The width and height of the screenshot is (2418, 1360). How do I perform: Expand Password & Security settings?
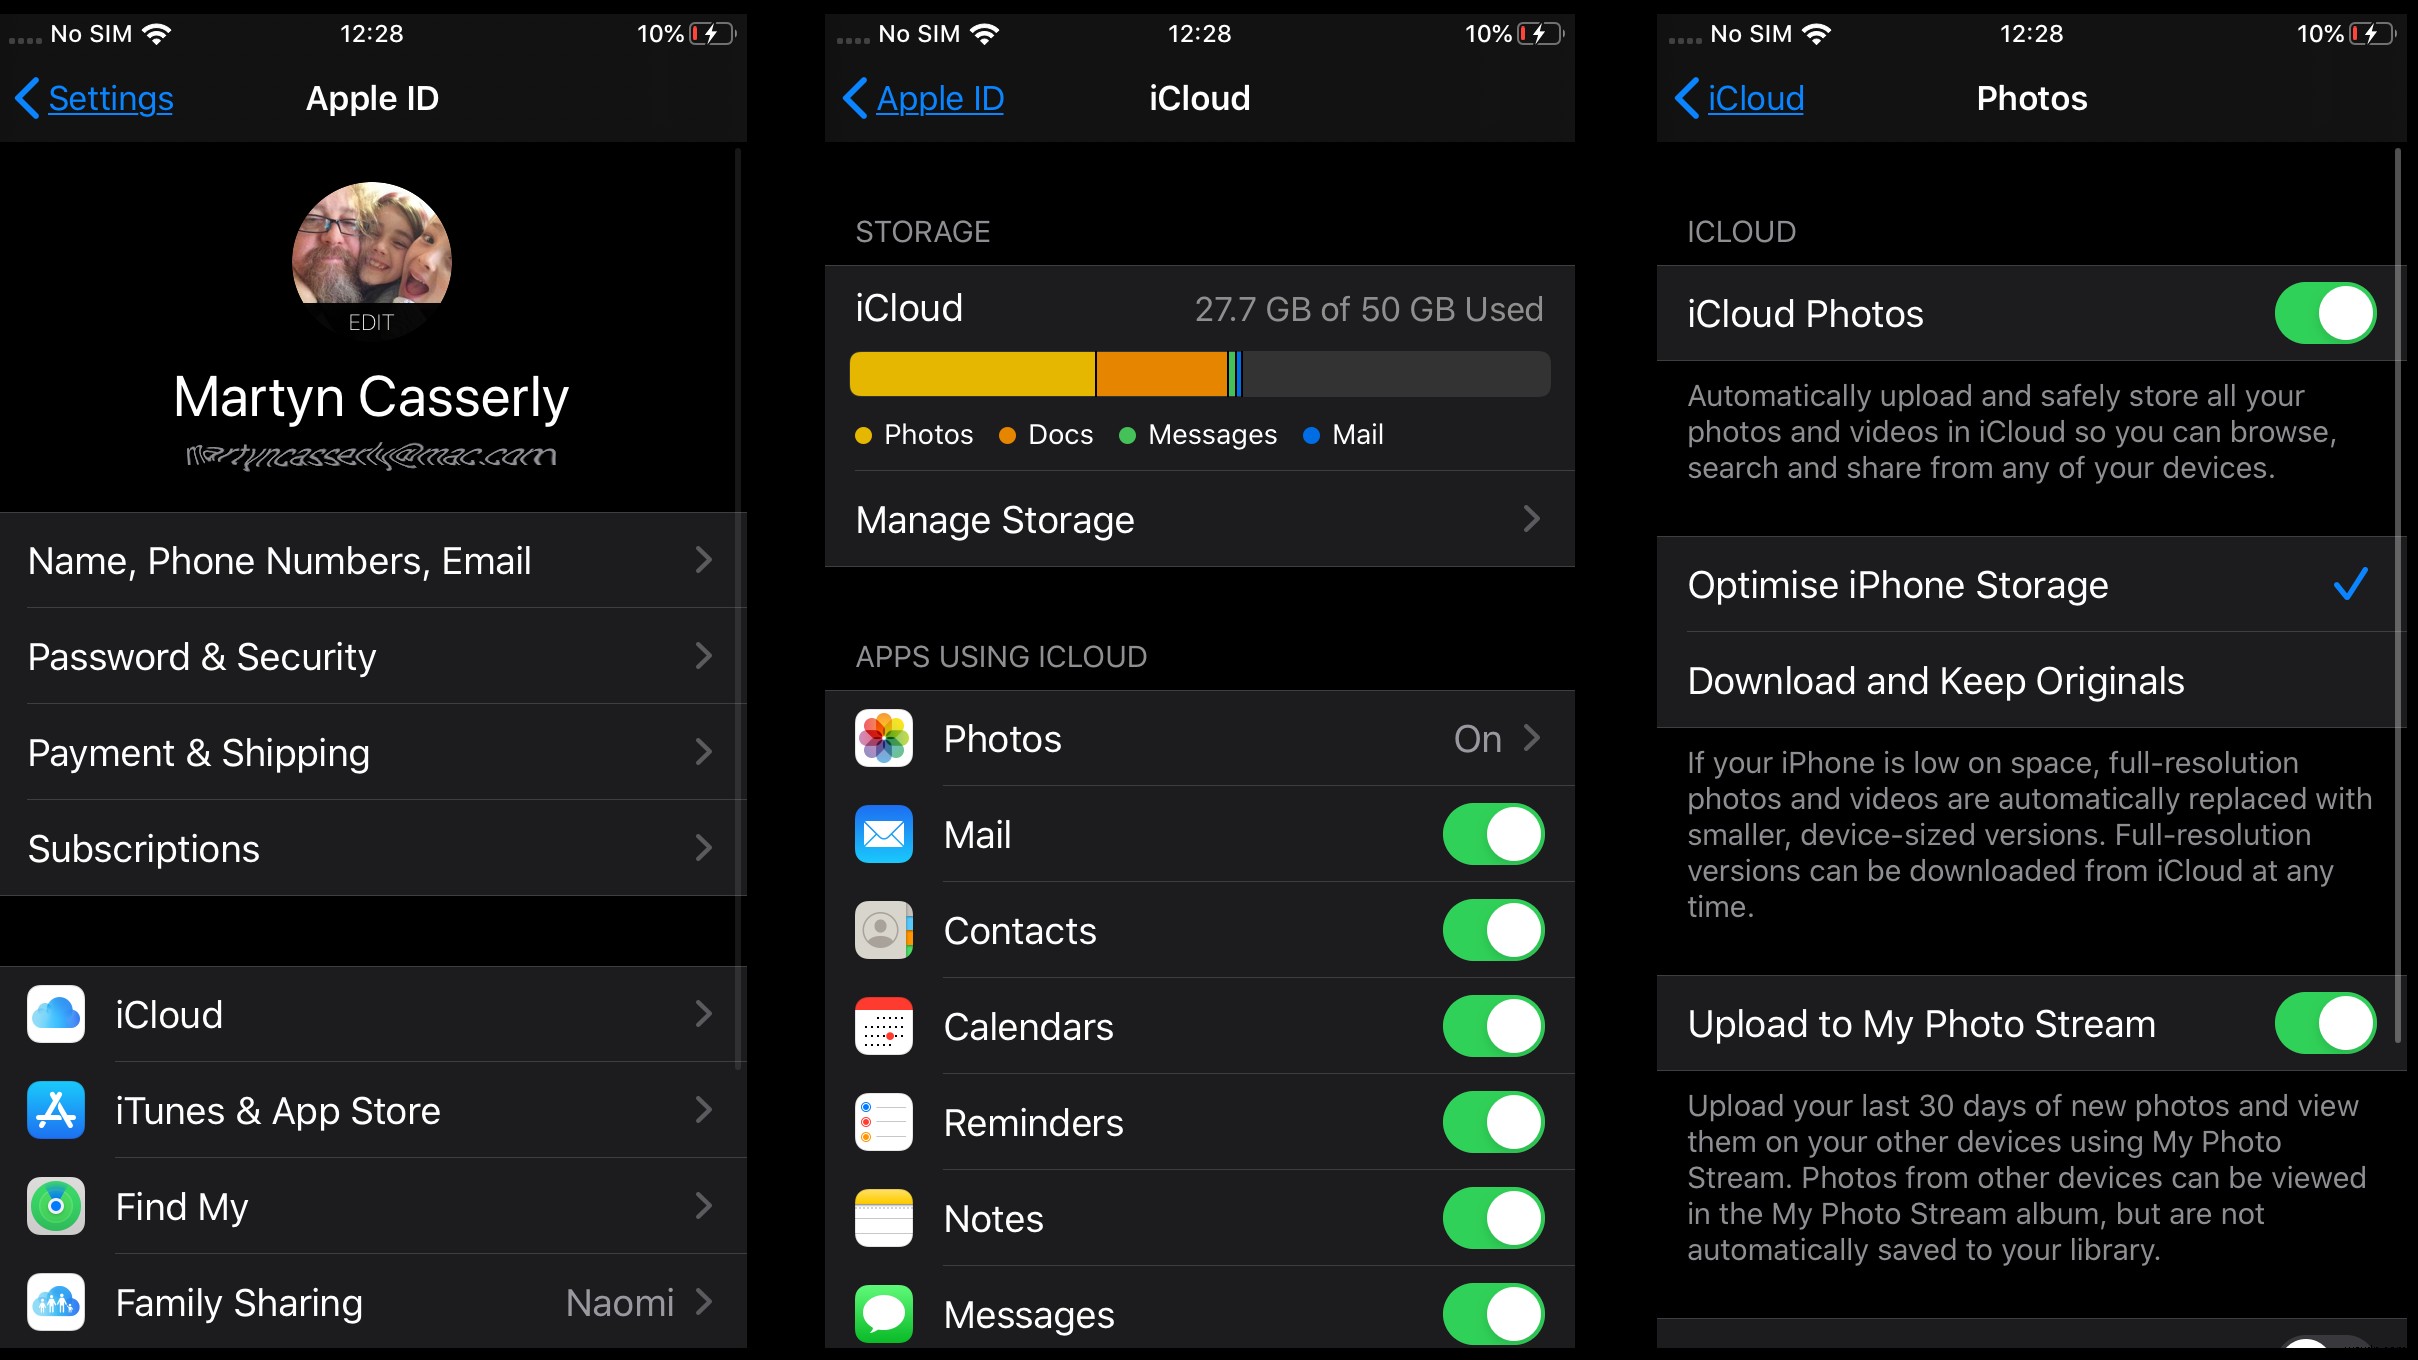(x=370, y=656)
